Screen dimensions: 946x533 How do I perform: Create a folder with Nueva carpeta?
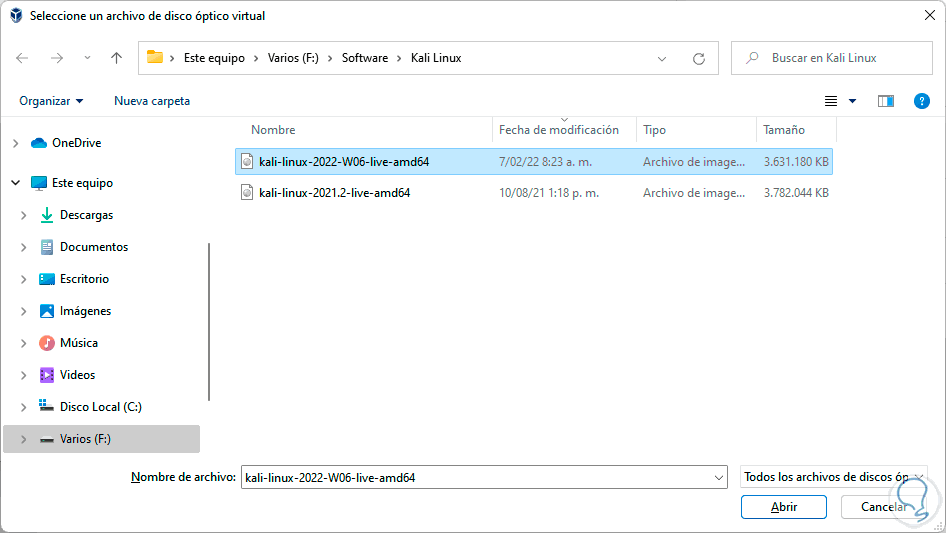tap(152, 101)
